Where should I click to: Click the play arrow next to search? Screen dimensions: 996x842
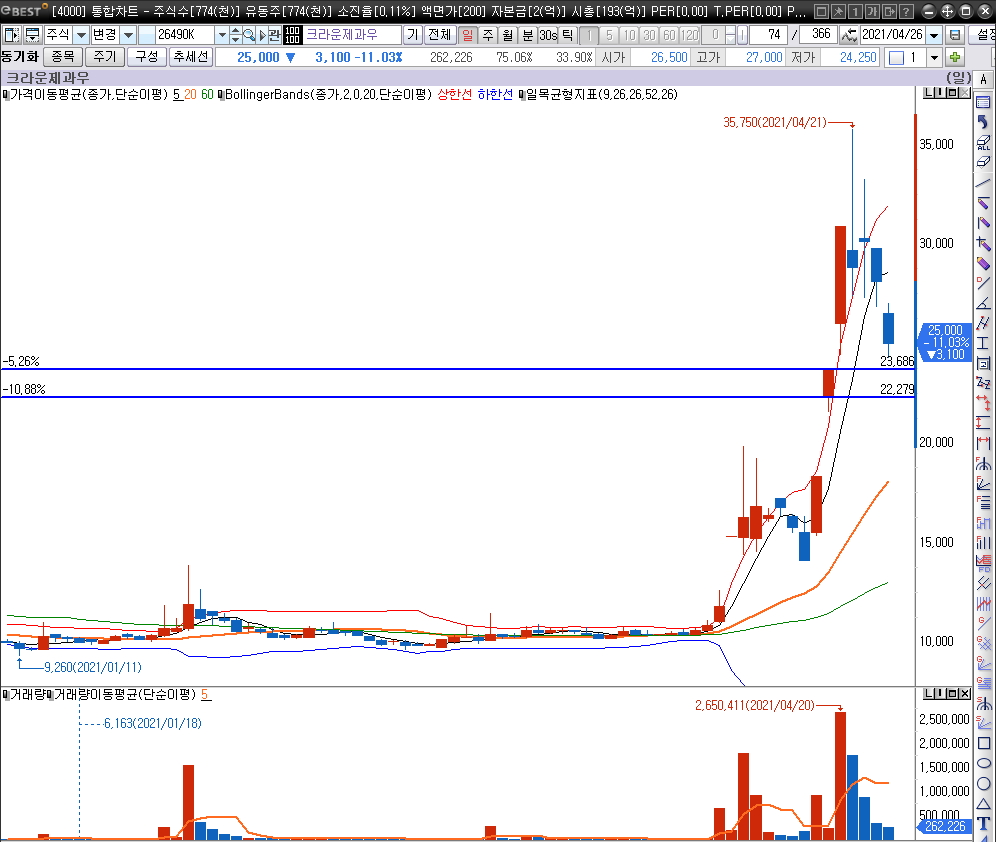(x=262, y=35)
